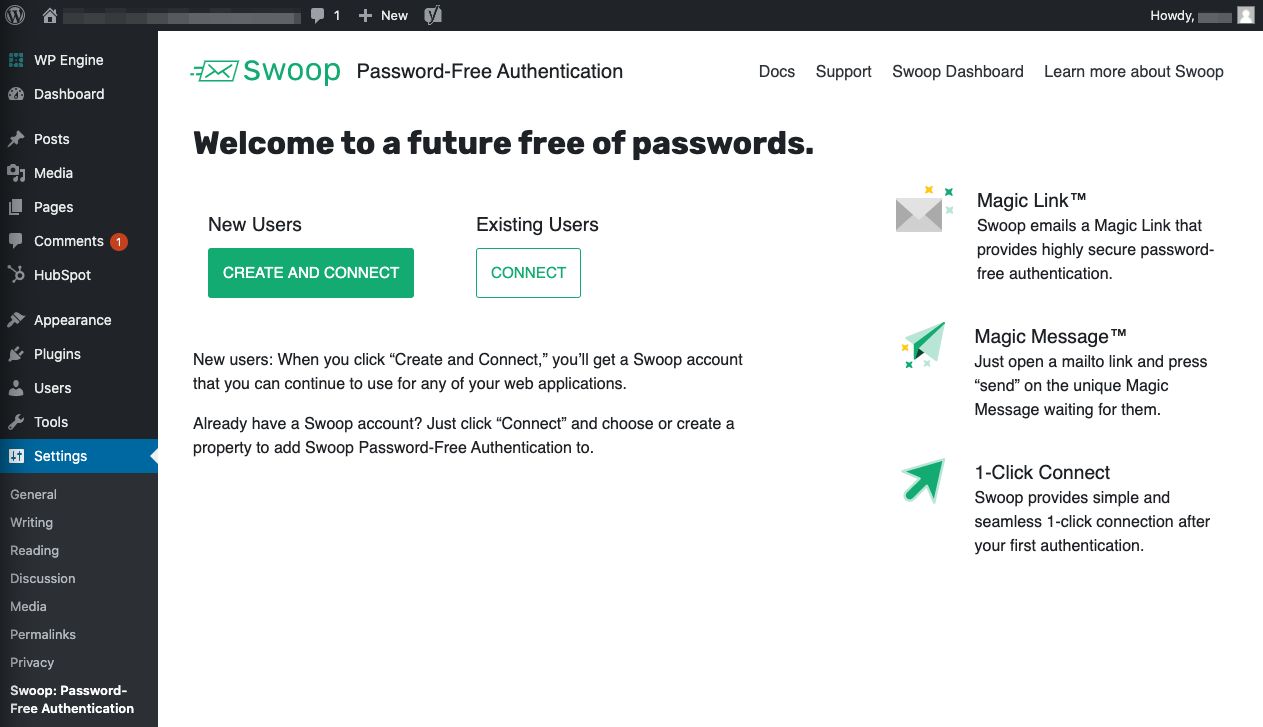Open Reading settings submenu
1263x727 pixels.
click(35, 550)
